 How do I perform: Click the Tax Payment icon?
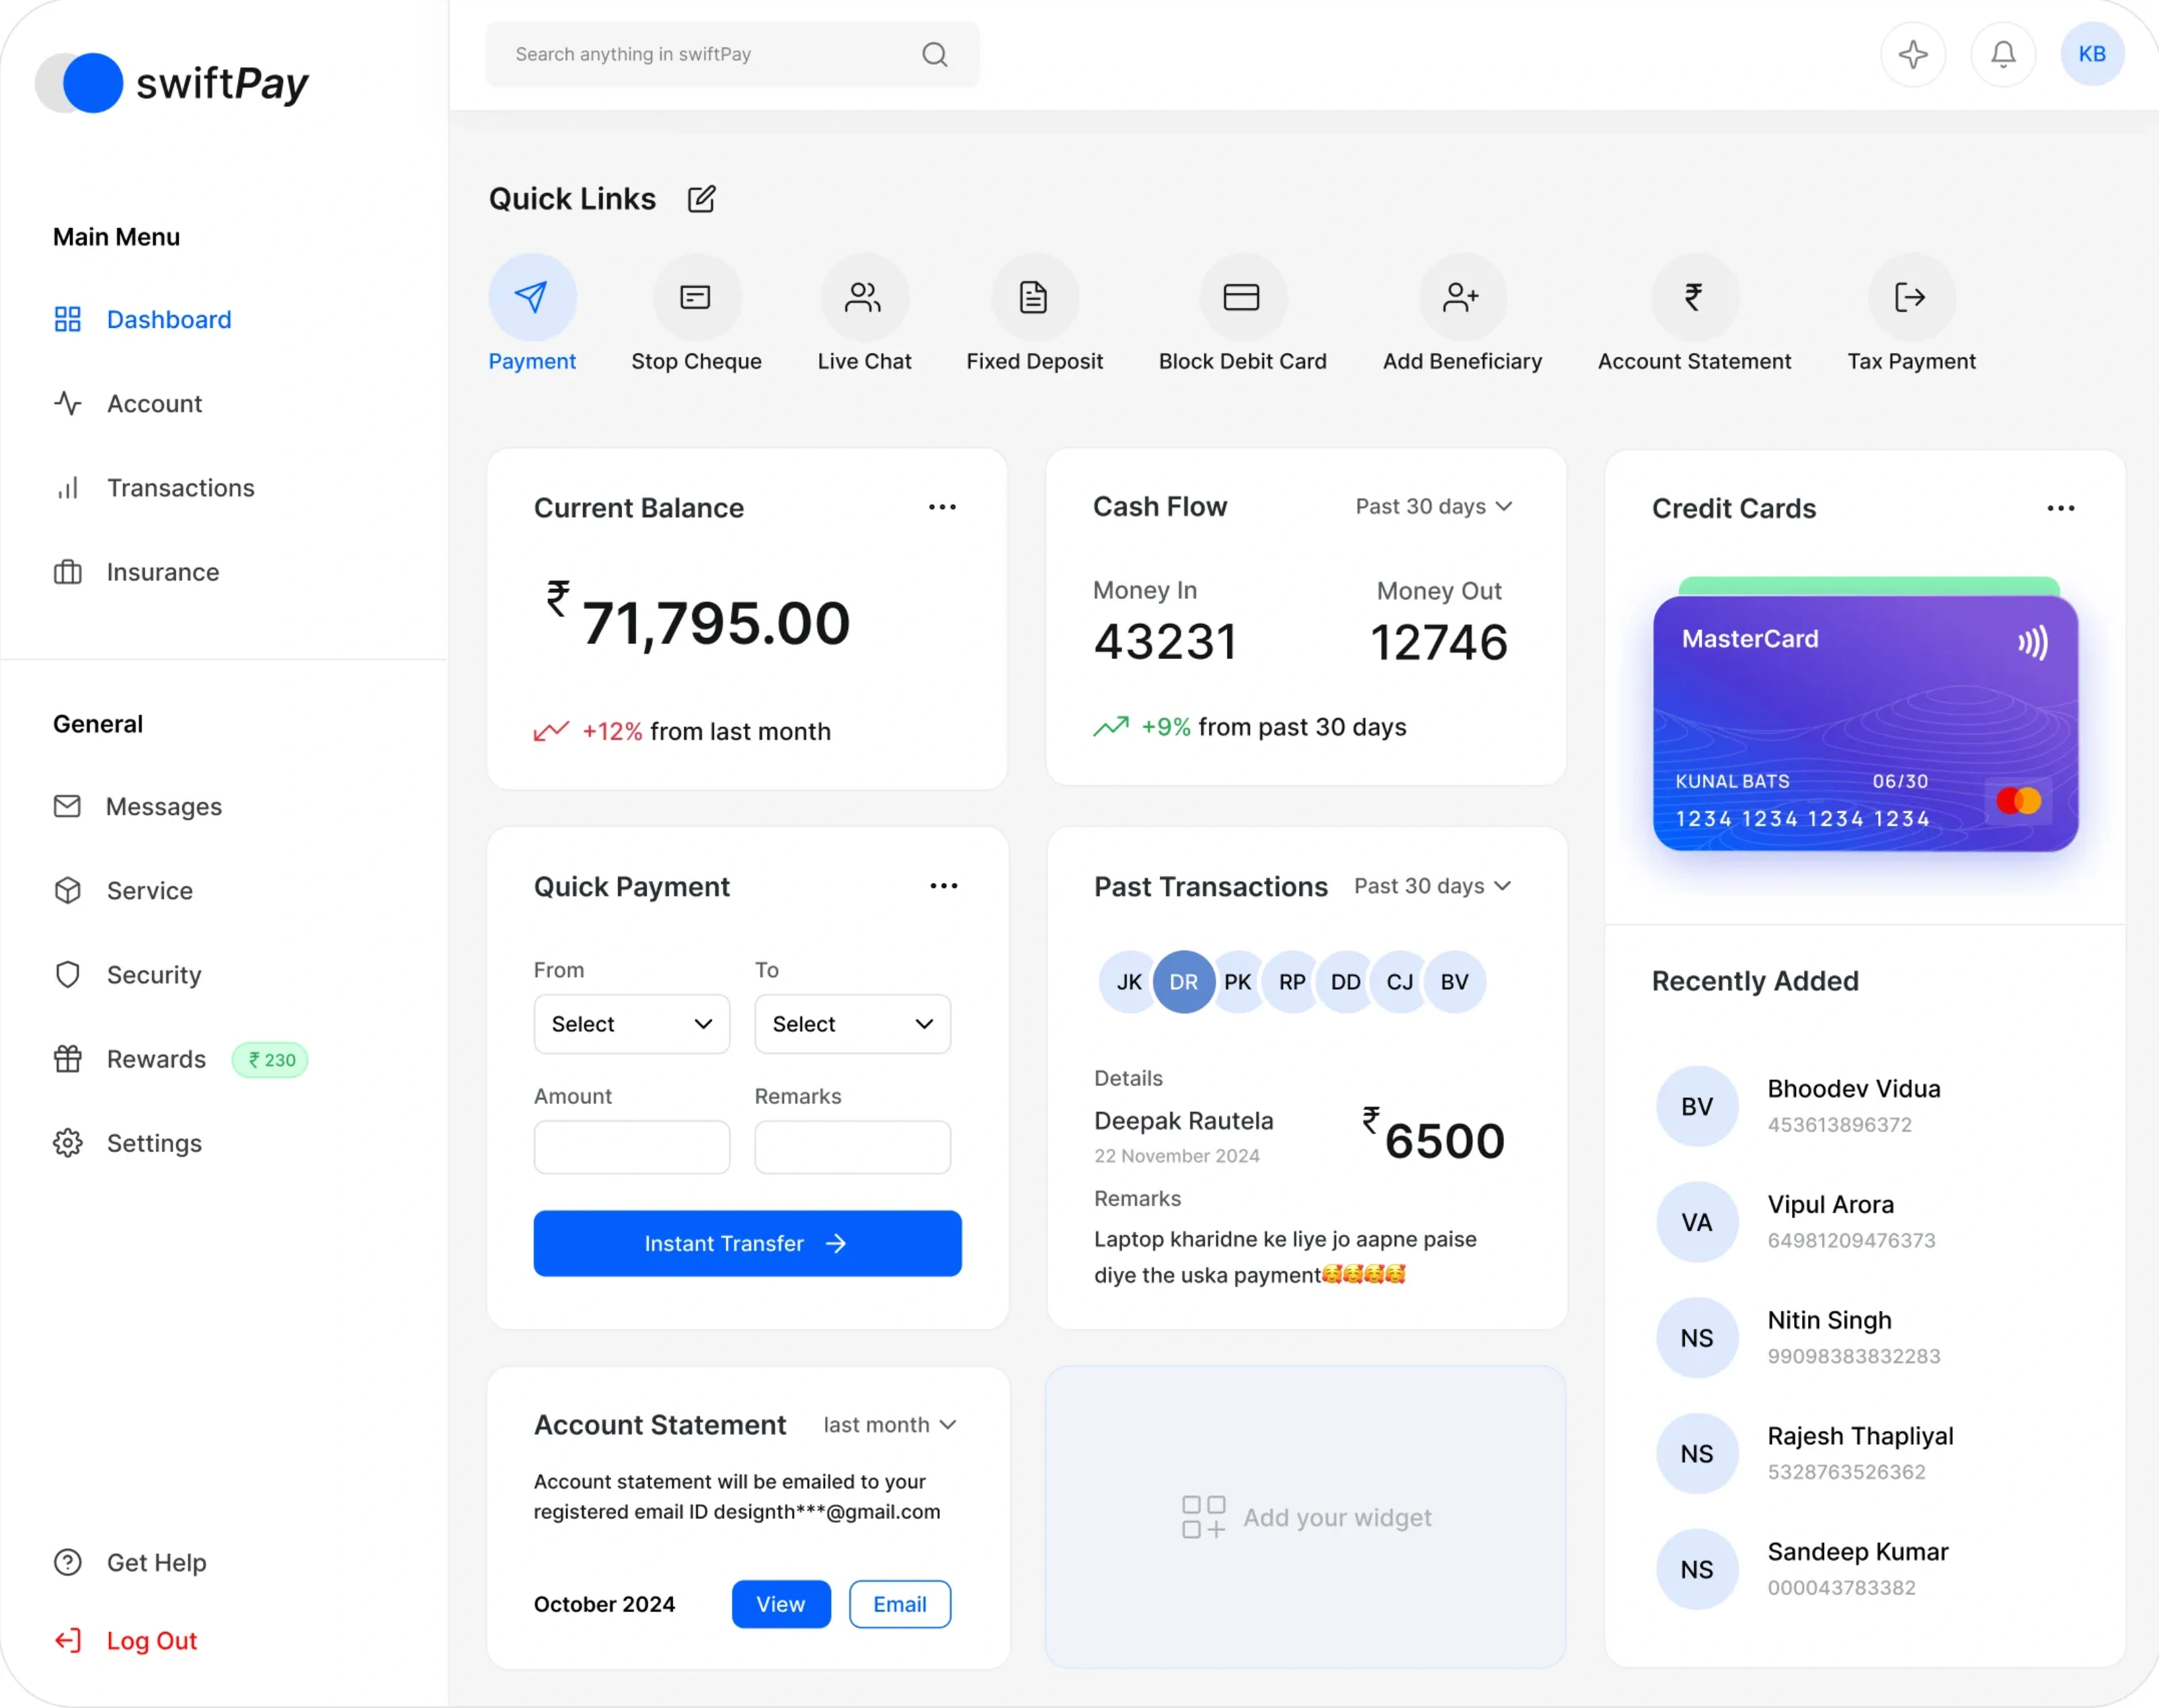tap(1910, 297)
